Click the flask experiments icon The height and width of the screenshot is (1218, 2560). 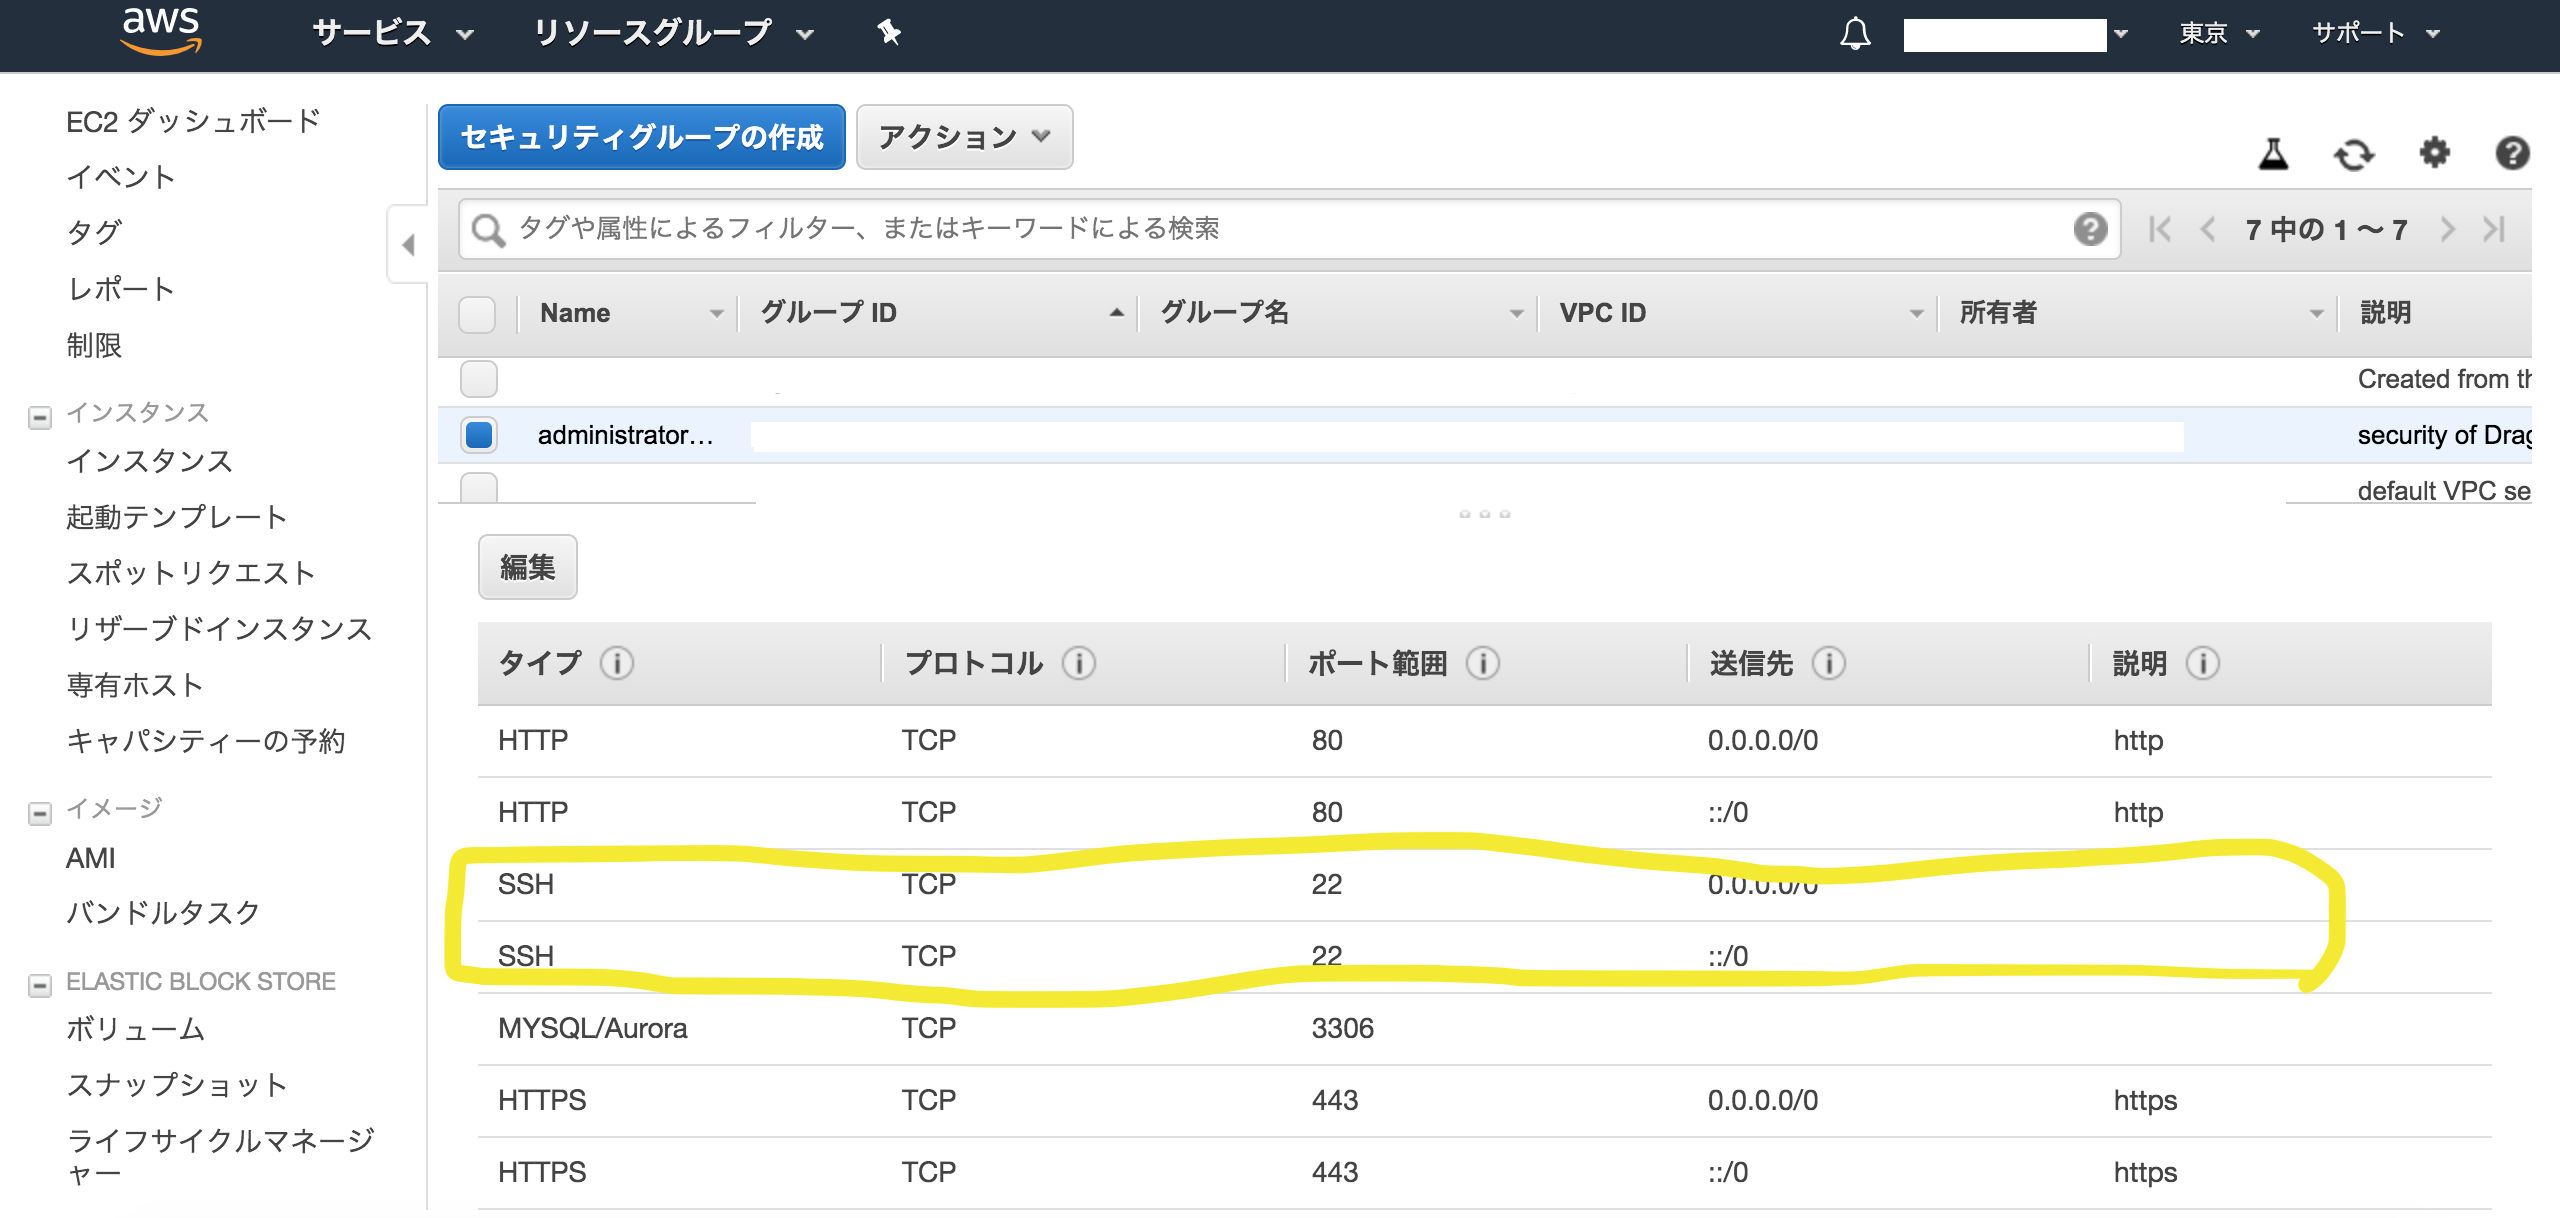tap(2273, 154)
